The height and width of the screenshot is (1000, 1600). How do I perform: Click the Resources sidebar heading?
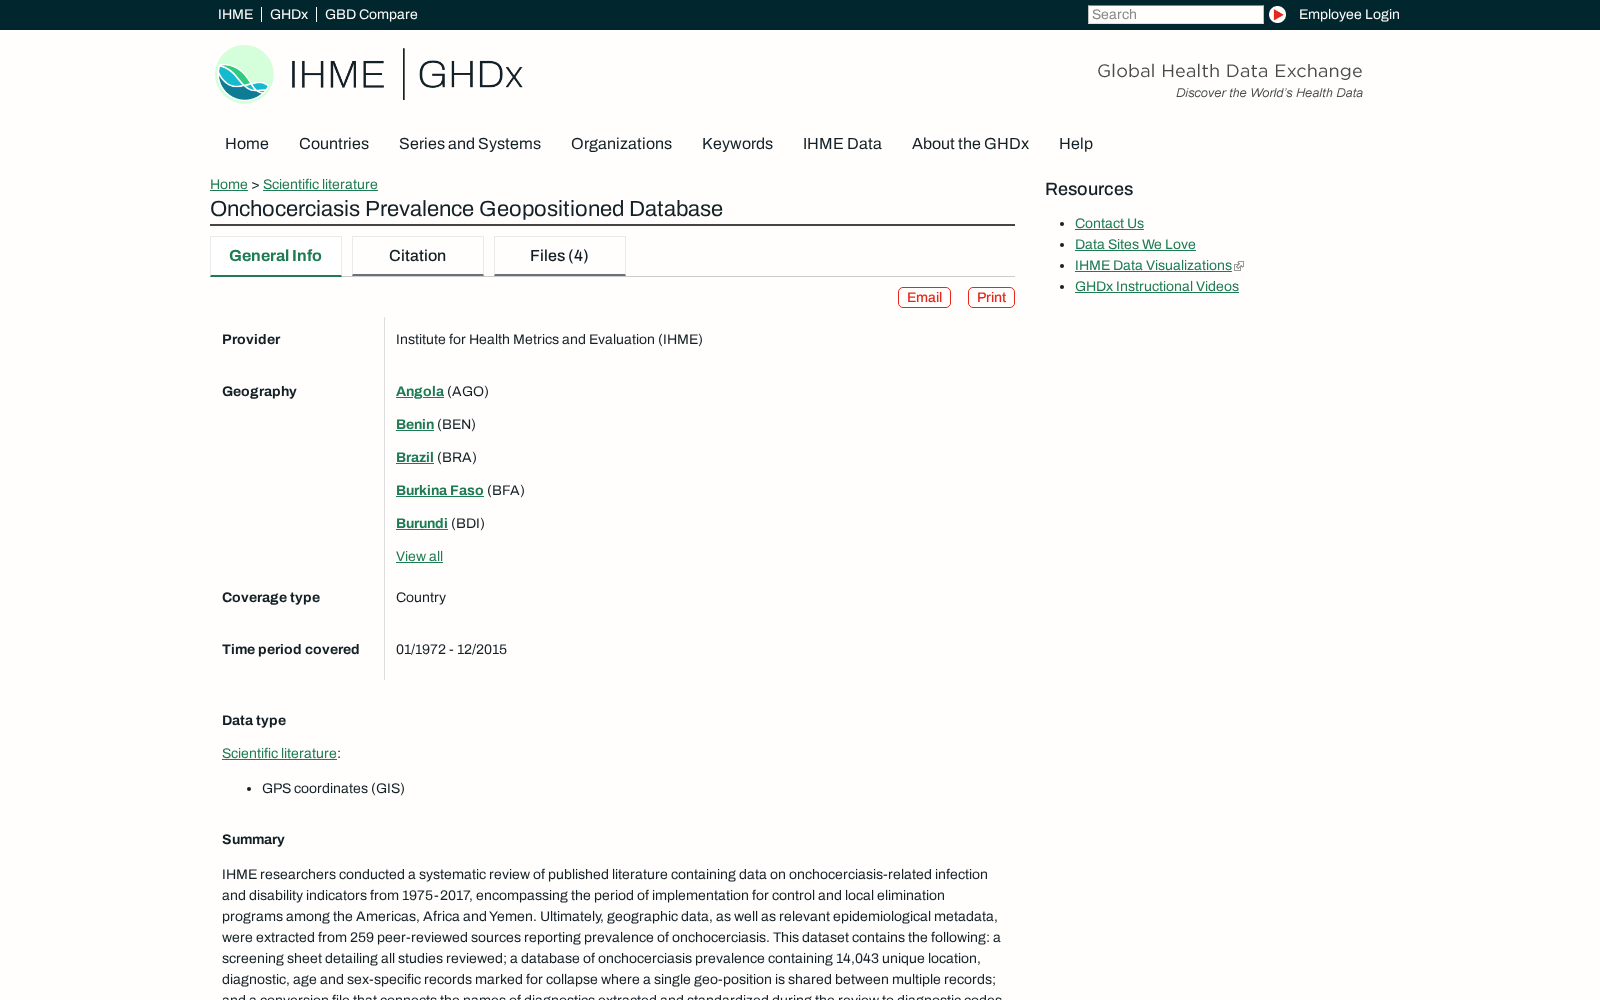(1089, 189)
